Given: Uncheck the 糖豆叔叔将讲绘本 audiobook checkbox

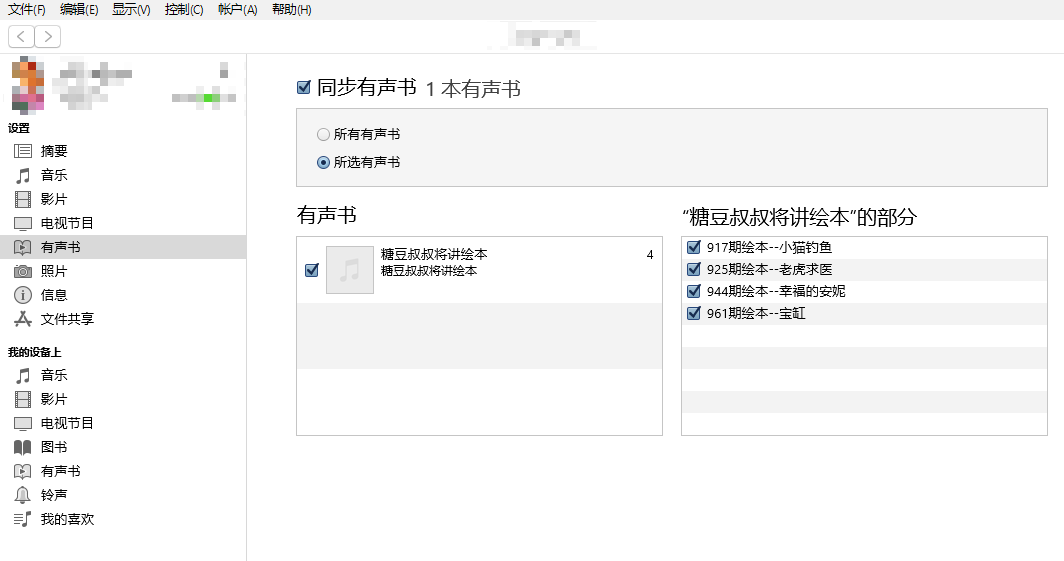Looking at the screenshot, I should pyautogui.click(x=311, y=270).
